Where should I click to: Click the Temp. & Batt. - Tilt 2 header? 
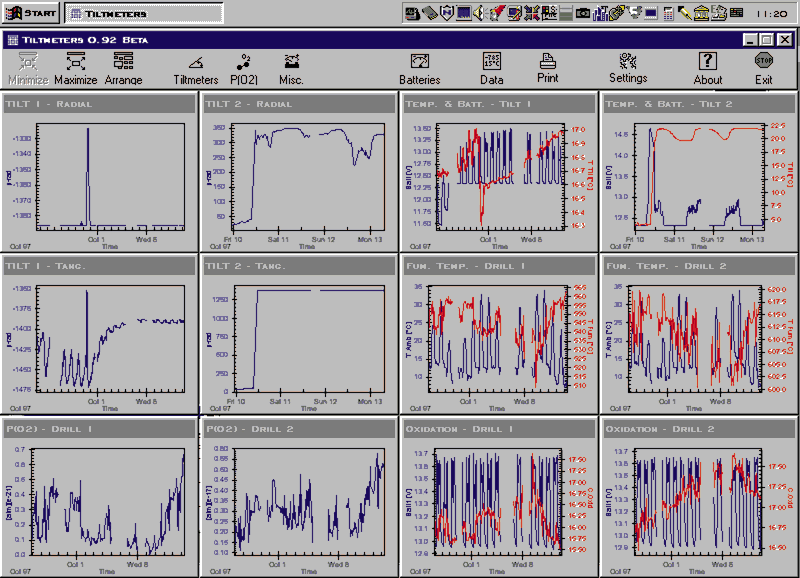[698, 103]
